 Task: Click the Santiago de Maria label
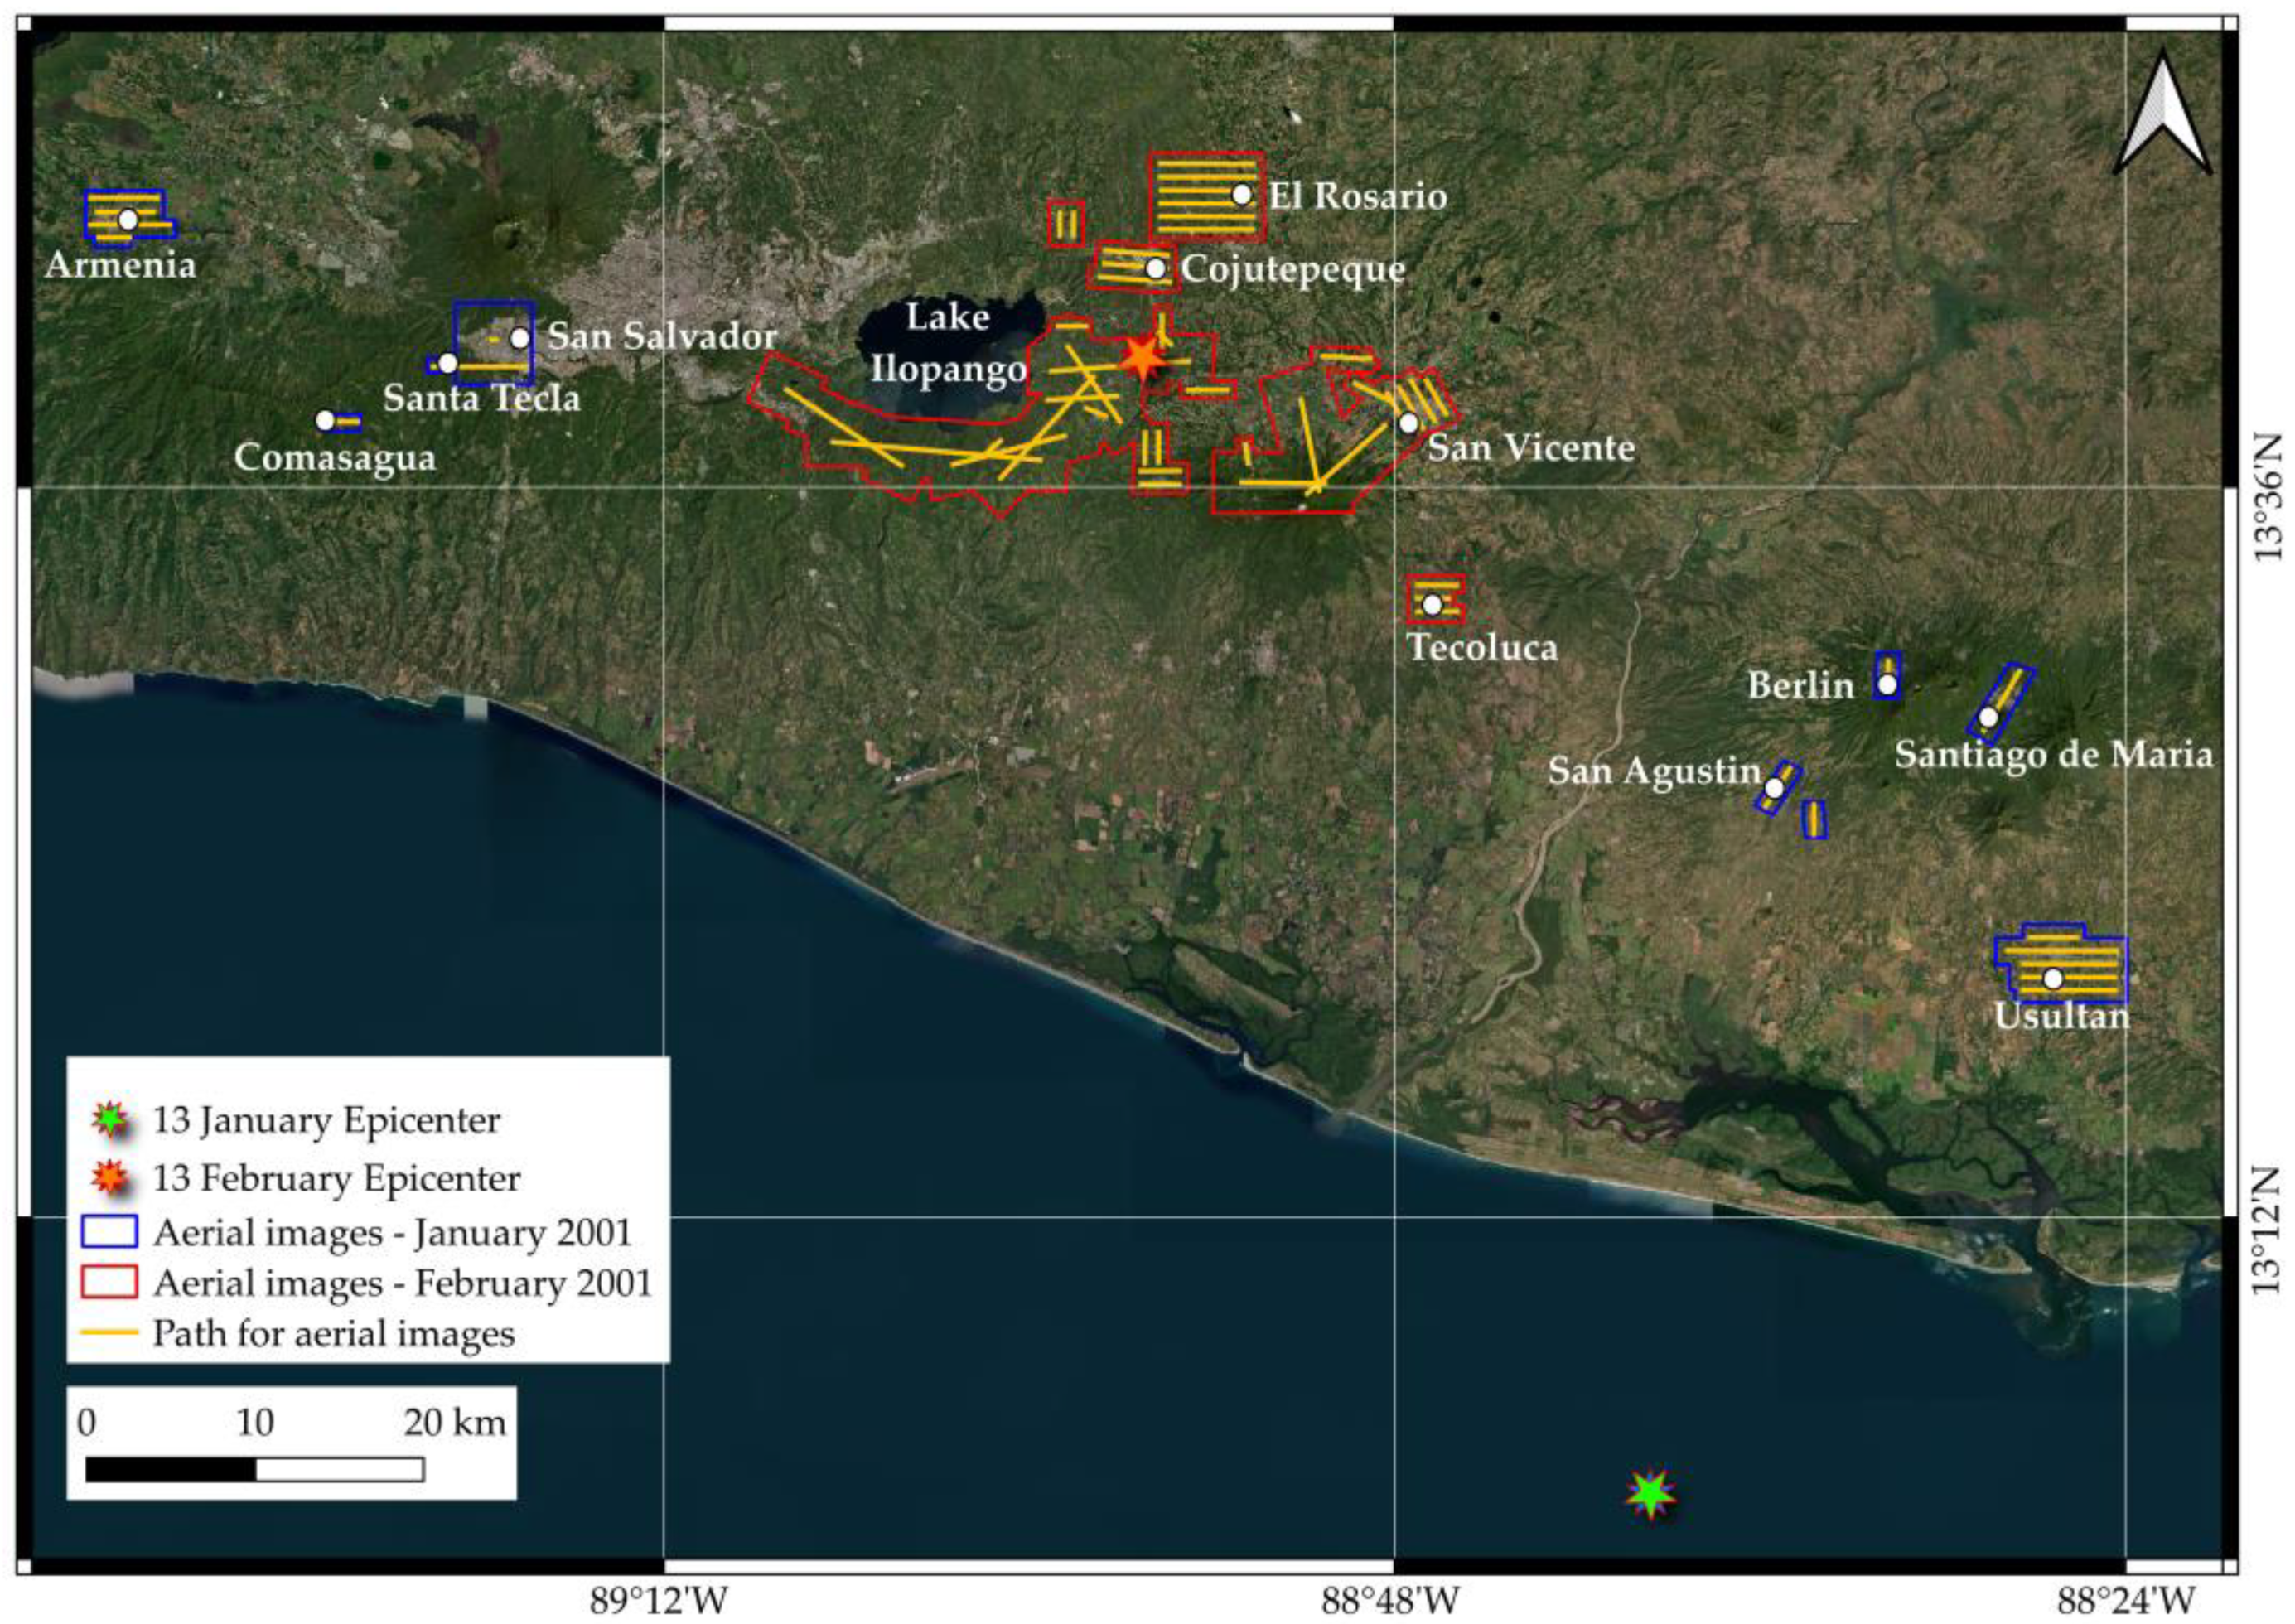[x=2053, y=754]
